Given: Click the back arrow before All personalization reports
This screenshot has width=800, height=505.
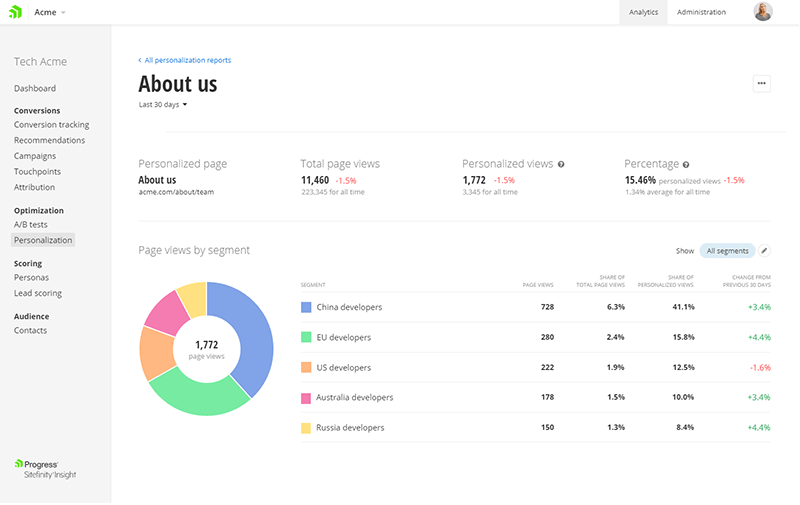Looking at the screenshot, I should [140, 61].
